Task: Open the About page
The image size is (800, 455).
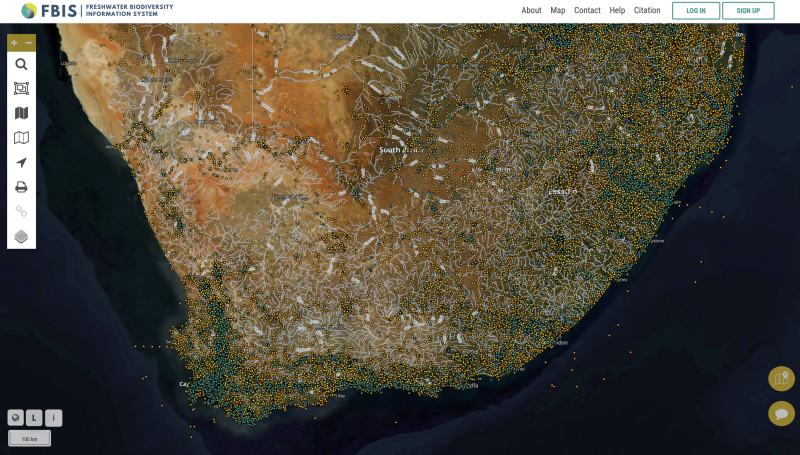Action: [x=531, y=11]
